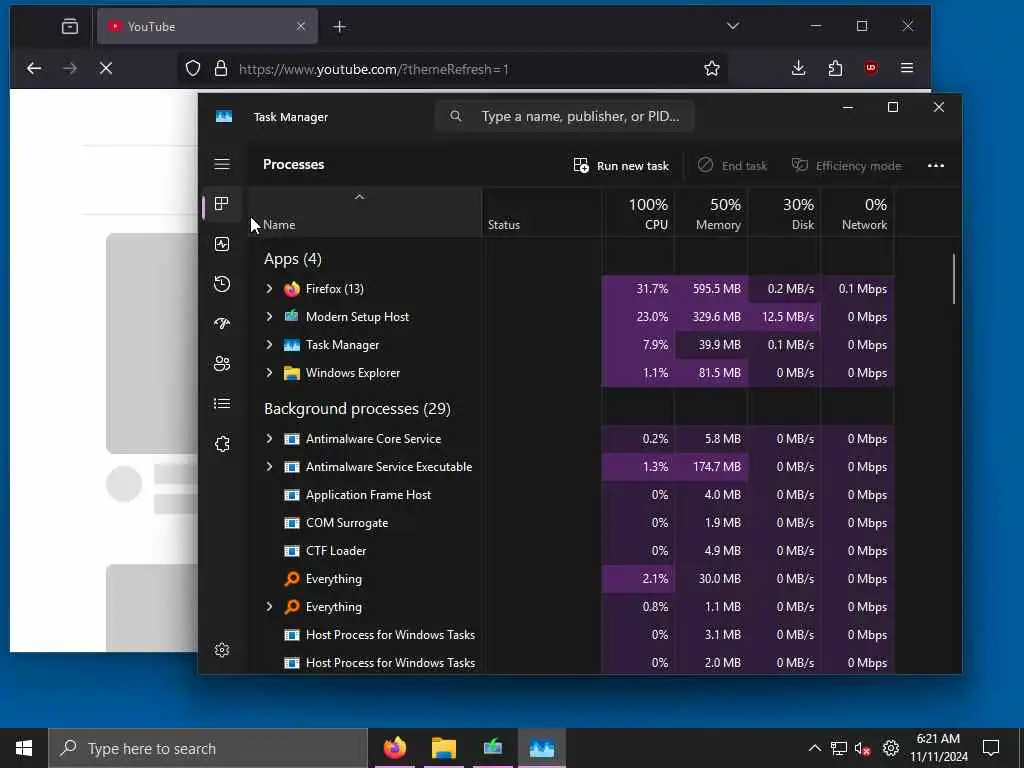Screen dimensions: 1024x768
Task: Open Firefox extensions puzzle icon
Action: pos(835,68)
